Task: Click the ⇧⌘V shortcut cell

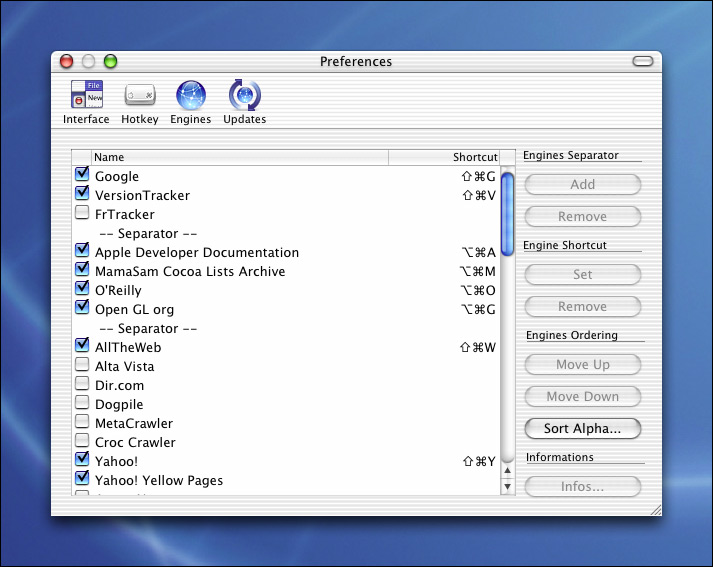Action: pos(479,196)
